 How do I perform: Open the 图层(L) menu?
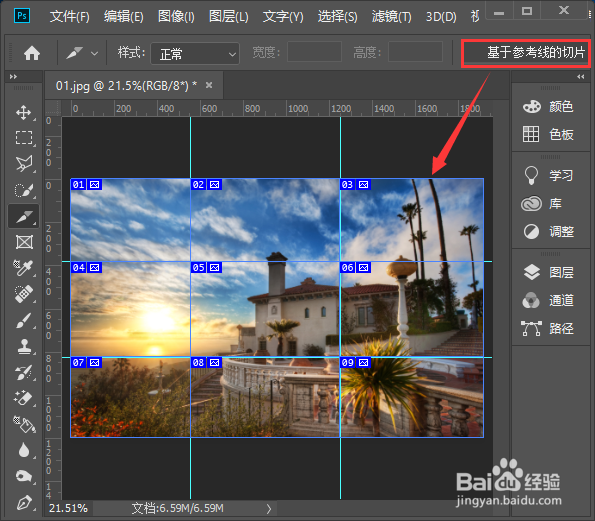[x=229, y=17]
